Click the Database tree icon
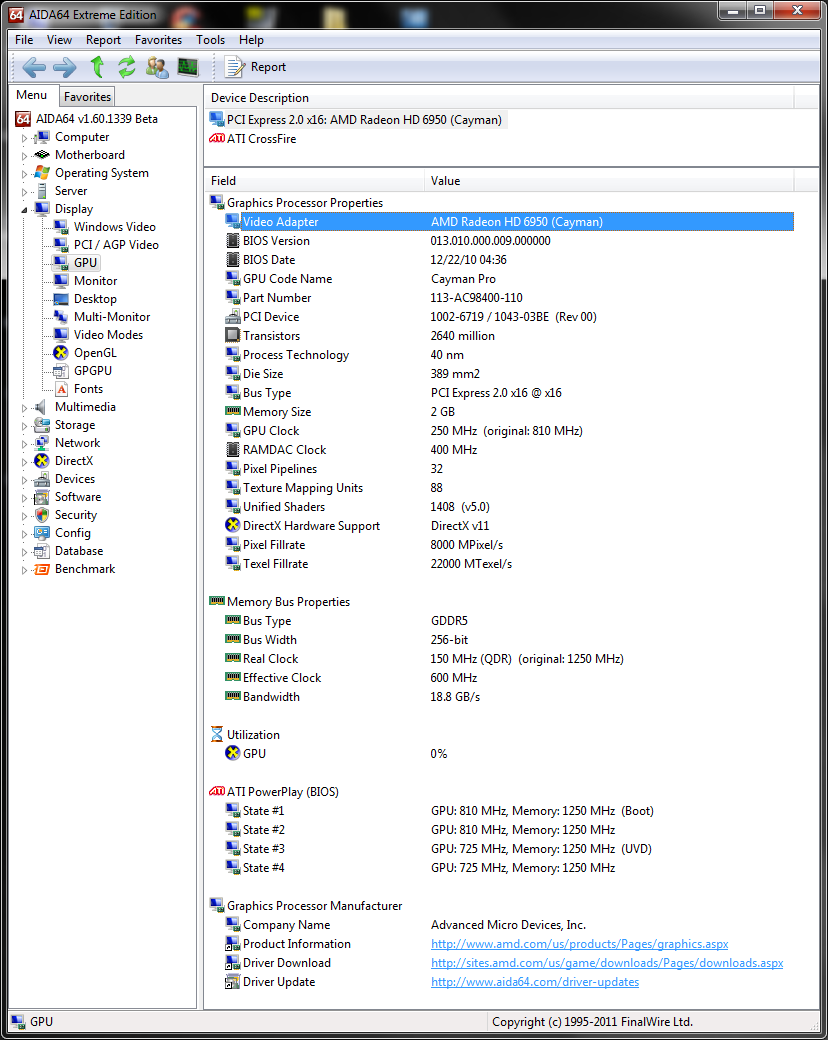Screen dimensions: 828x1040 point(42,551)
